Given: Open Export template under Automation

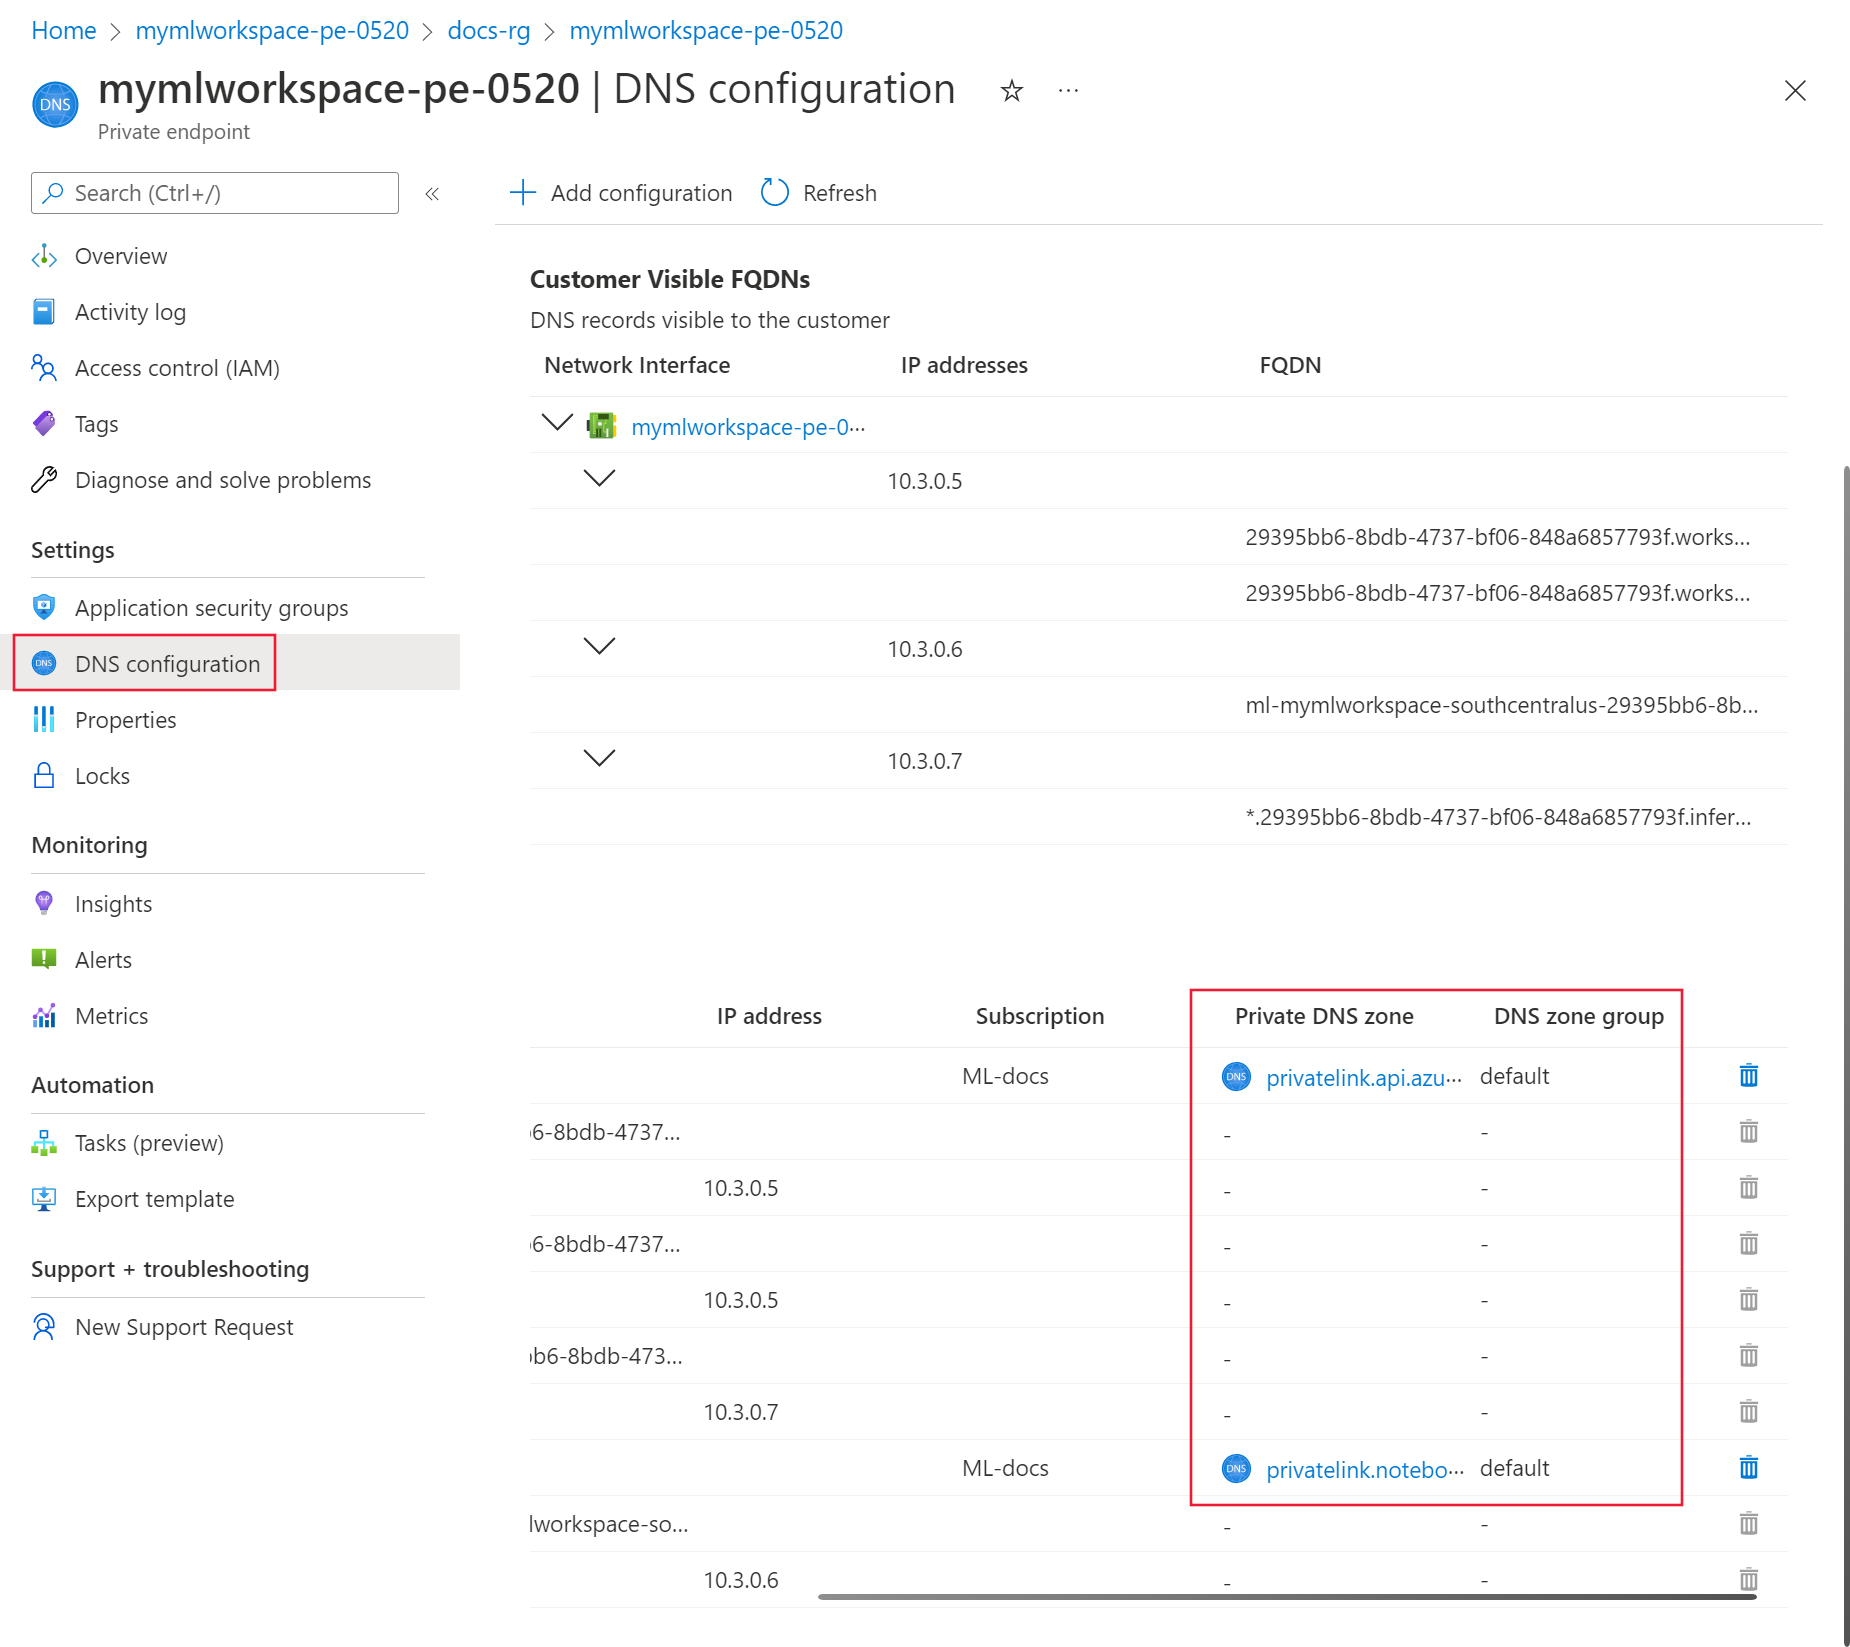Looking at the screenshot, I should (154, 1198).
